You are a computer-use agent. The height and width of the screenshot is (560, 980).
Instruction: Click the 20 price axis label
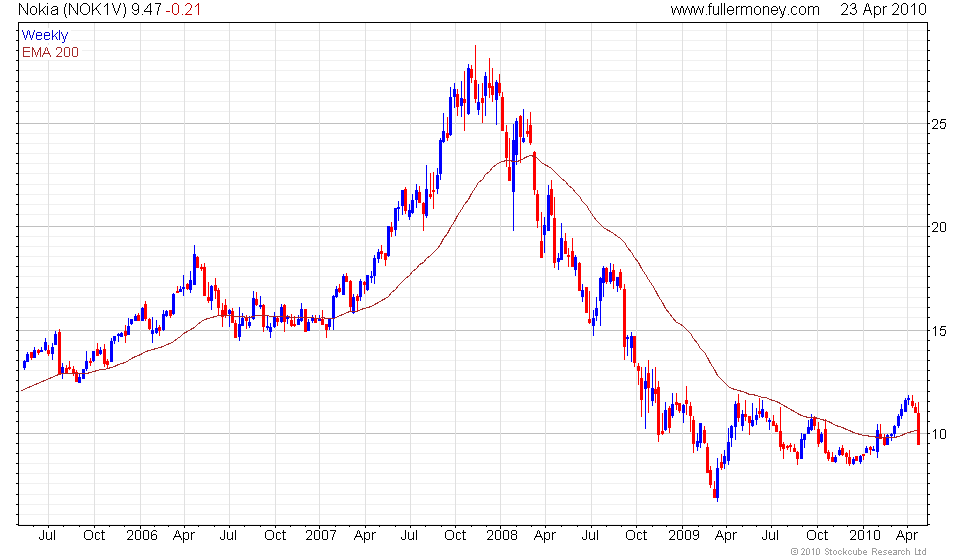coord(939,228)
